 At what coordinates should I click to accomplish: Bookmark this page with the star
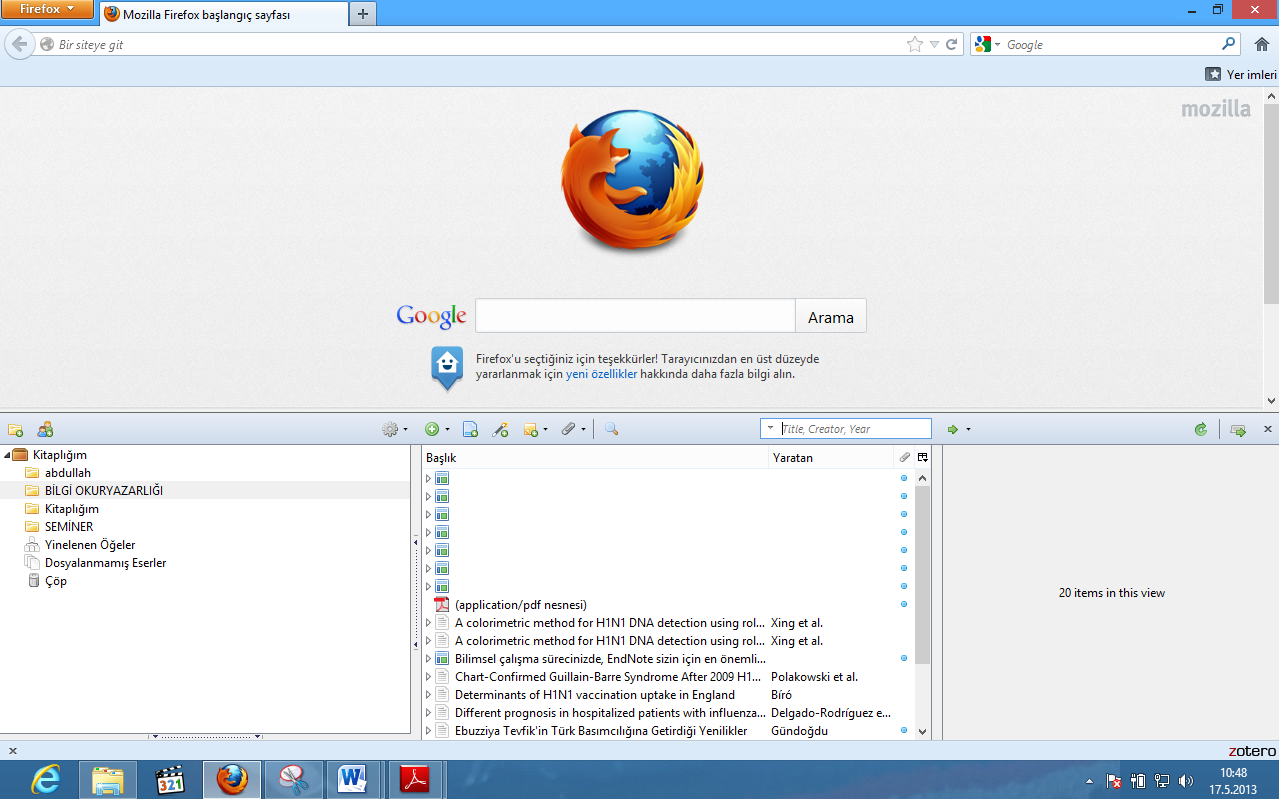click(x=914, y=45)
